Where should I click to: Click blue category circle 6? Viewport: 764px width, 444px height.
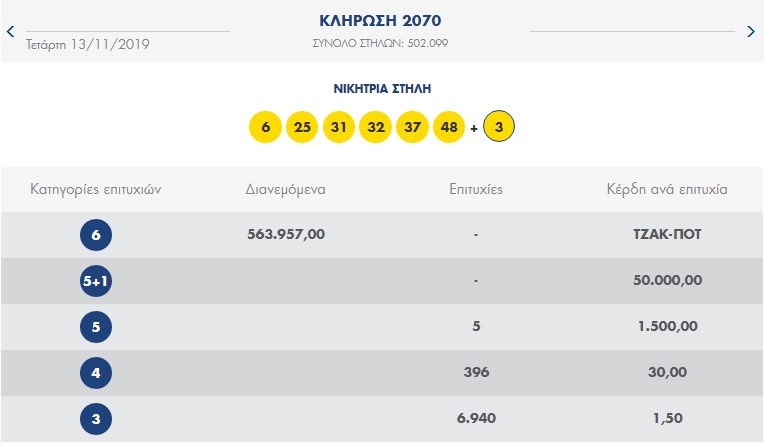[96, 235]
